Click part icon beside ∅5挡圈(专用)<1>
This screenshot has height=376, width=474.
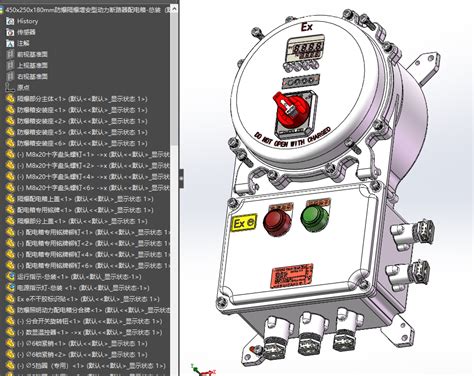pos(10,366)
